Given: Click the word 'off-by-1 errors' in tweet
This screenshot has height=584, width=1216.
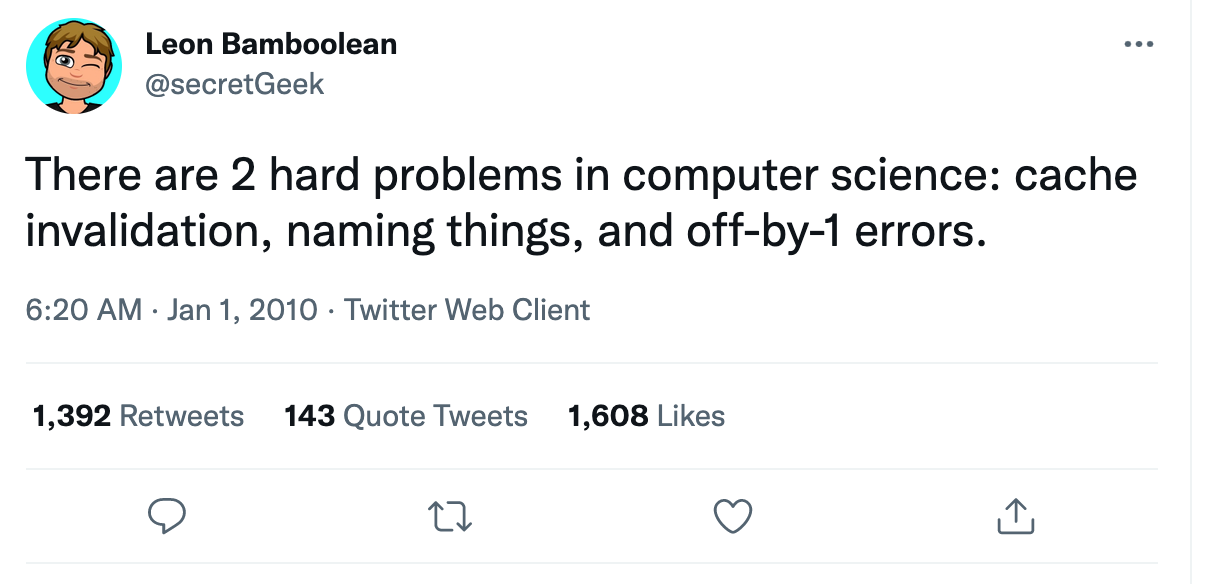Looking at the screenshot, I should click(x=828, y=231).
